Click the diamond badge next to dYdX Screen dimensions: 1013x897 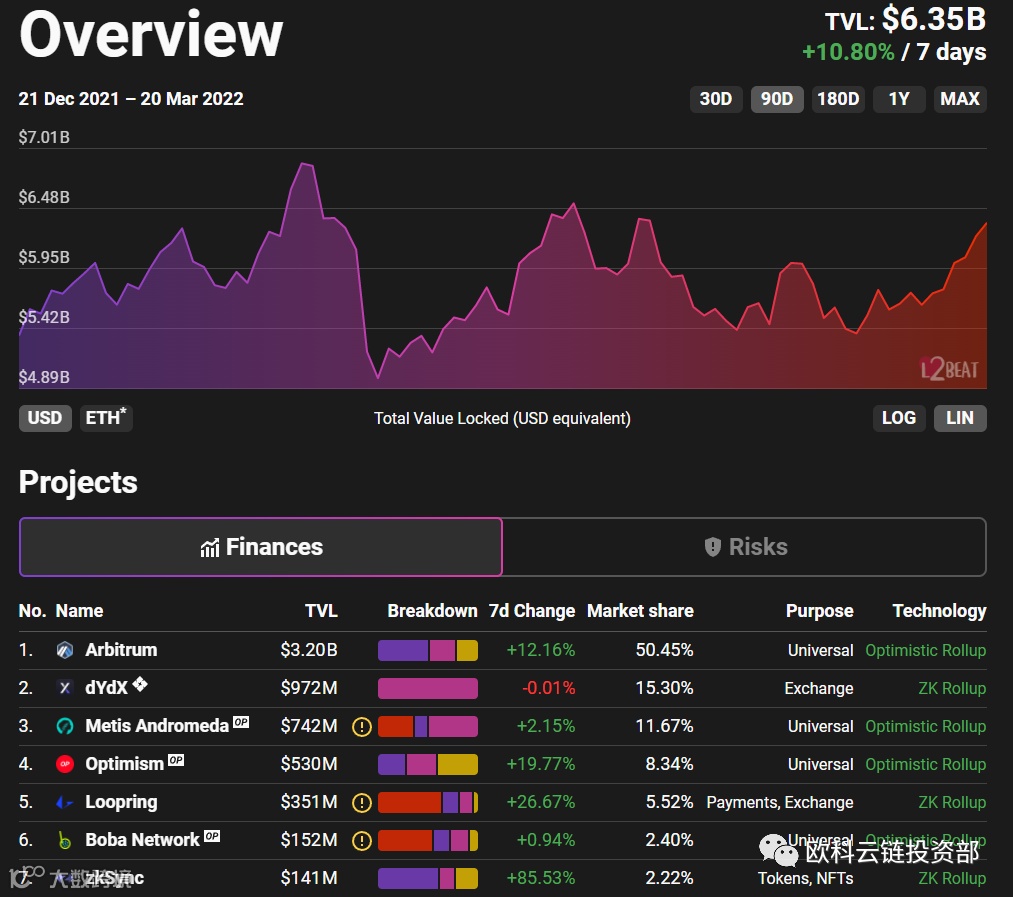(140, 684)
